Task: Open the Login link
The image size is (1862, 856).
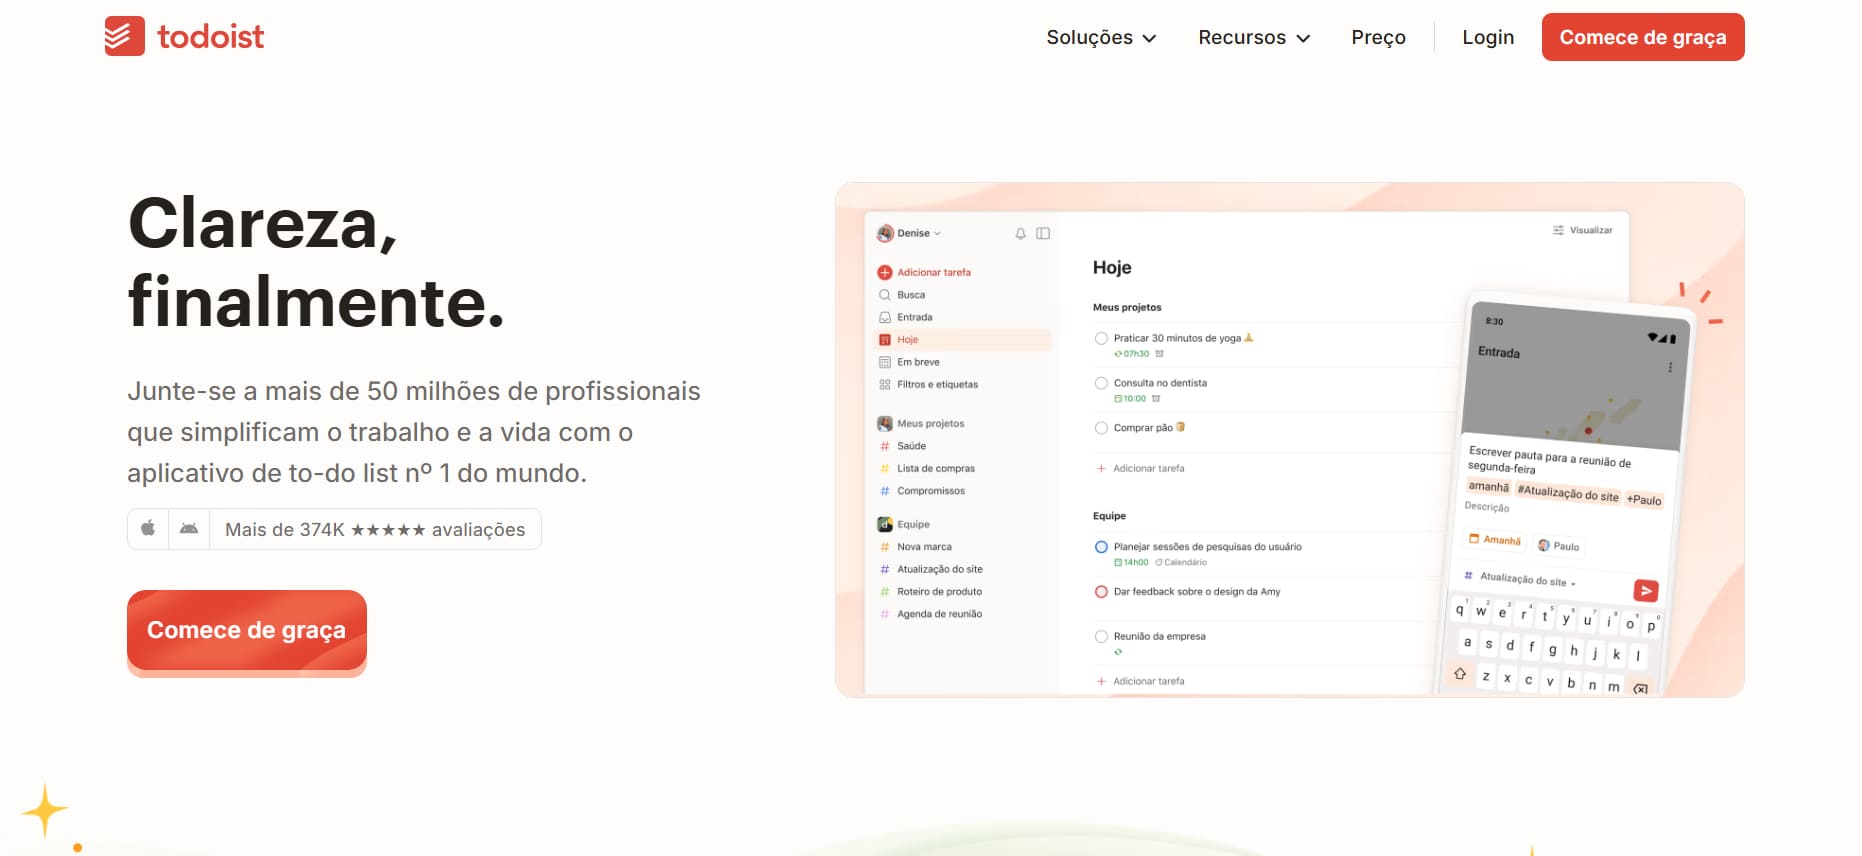Action: click(x=1488, y=37)
